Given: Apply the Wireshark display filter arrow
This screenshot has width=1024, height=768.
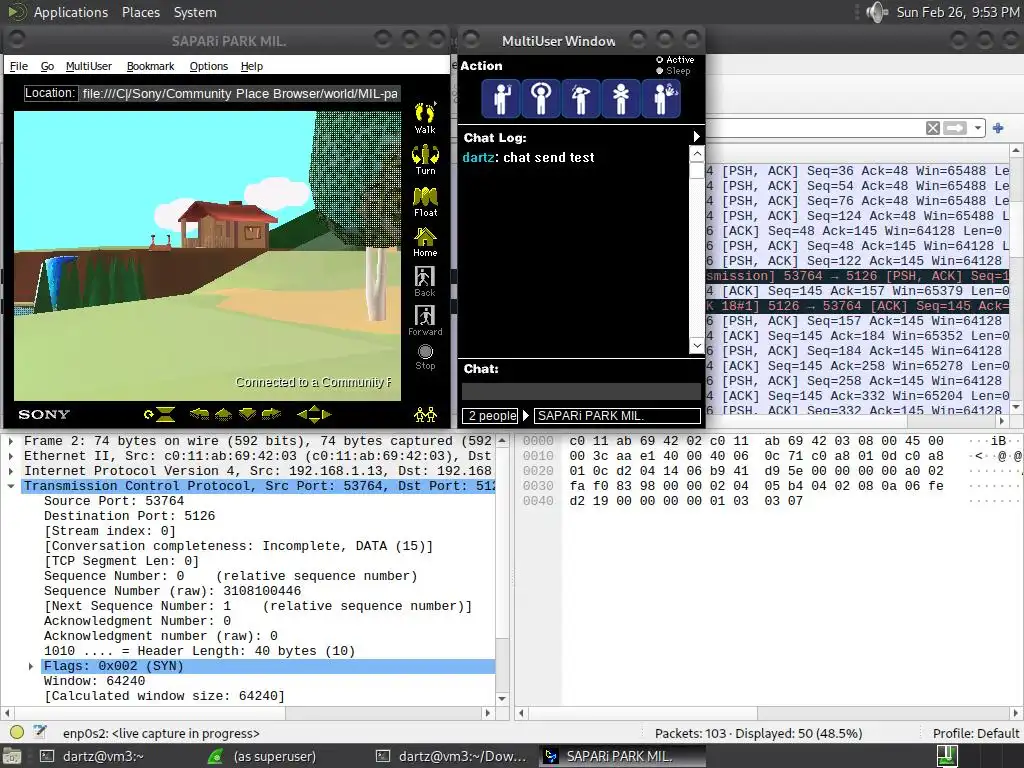Looking at the screenshot, I should [x=955, y=128].
